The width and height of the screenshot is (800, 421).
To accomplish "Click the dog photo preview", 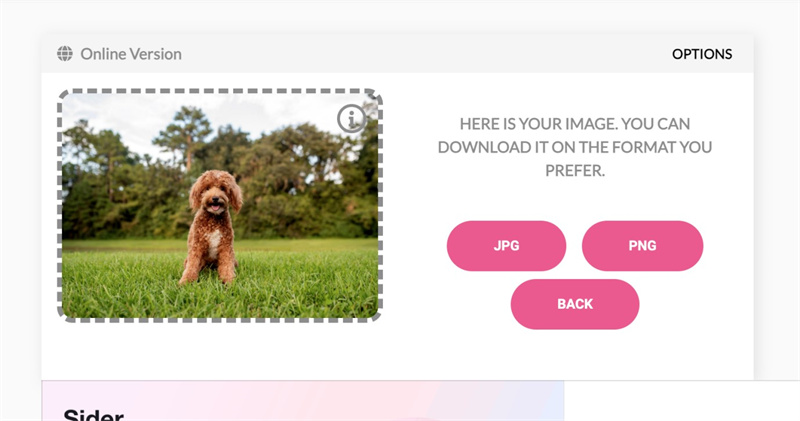I will (220, 206).
